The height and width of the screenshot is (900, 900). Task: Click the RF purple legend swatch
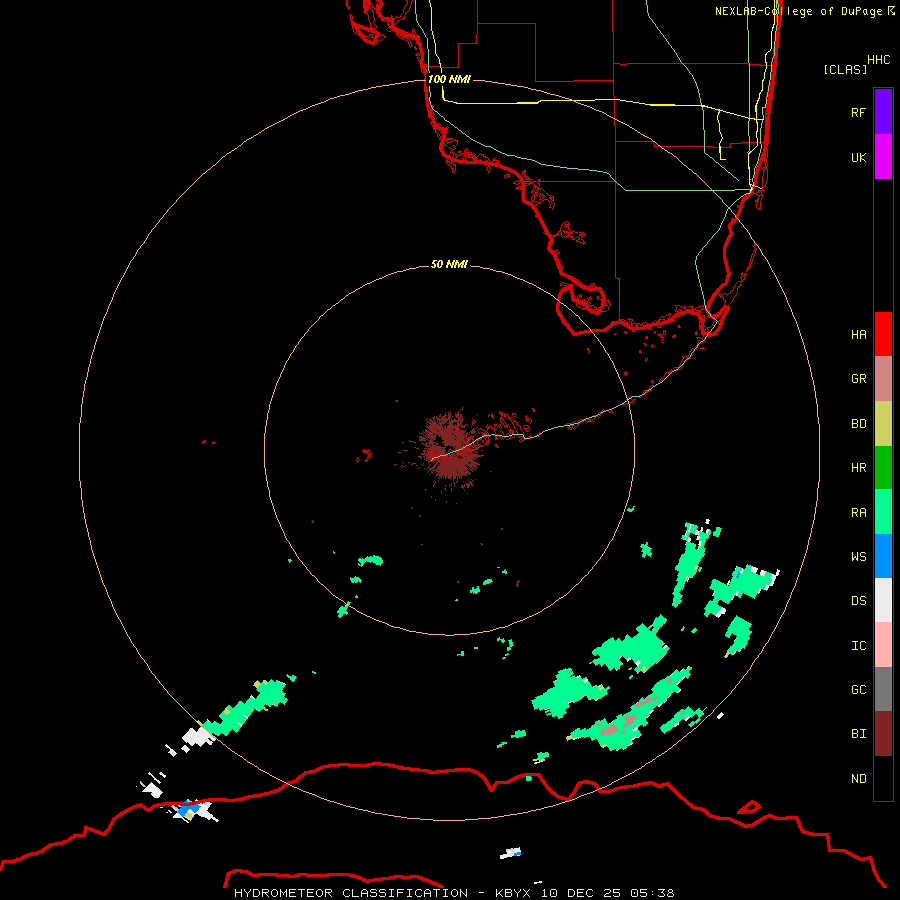click(883, 112)
